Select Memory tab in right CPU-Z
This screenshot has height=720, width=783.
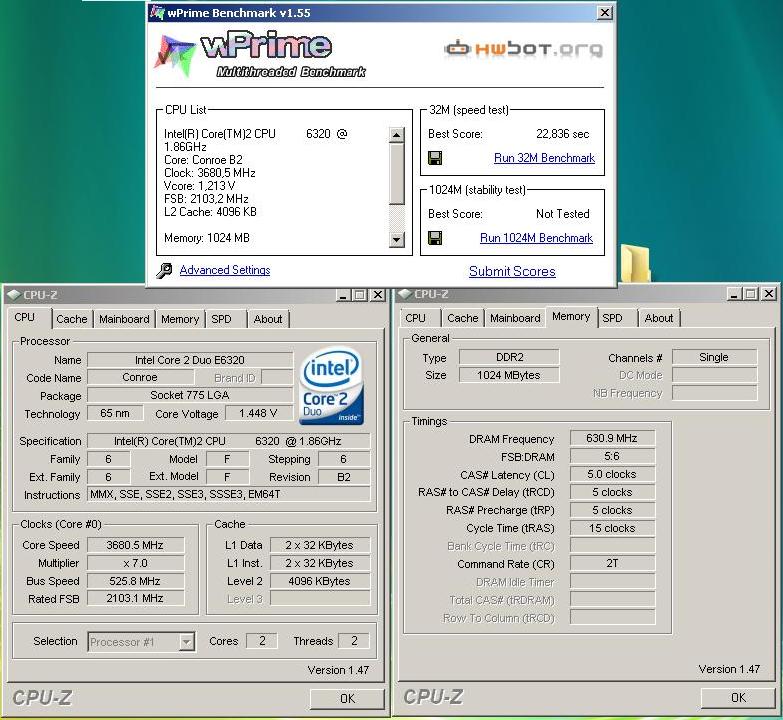pos(571,317)
